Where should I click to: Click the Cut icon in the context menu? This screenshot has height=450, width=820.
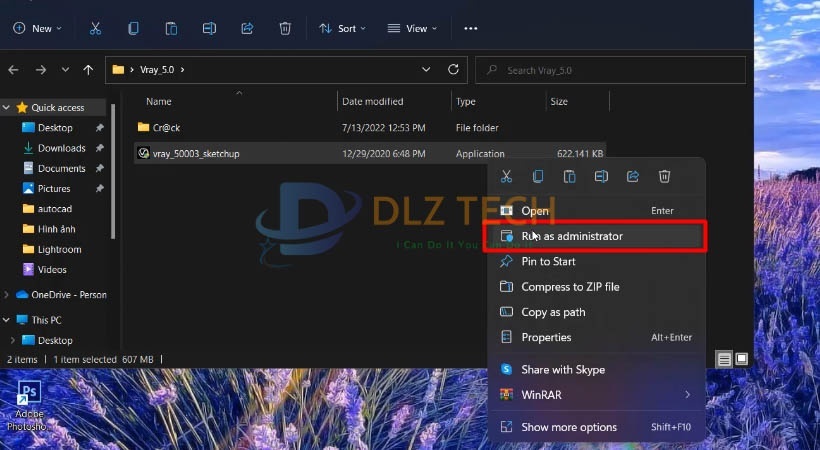pyautogui.click(x=506, y=176)
